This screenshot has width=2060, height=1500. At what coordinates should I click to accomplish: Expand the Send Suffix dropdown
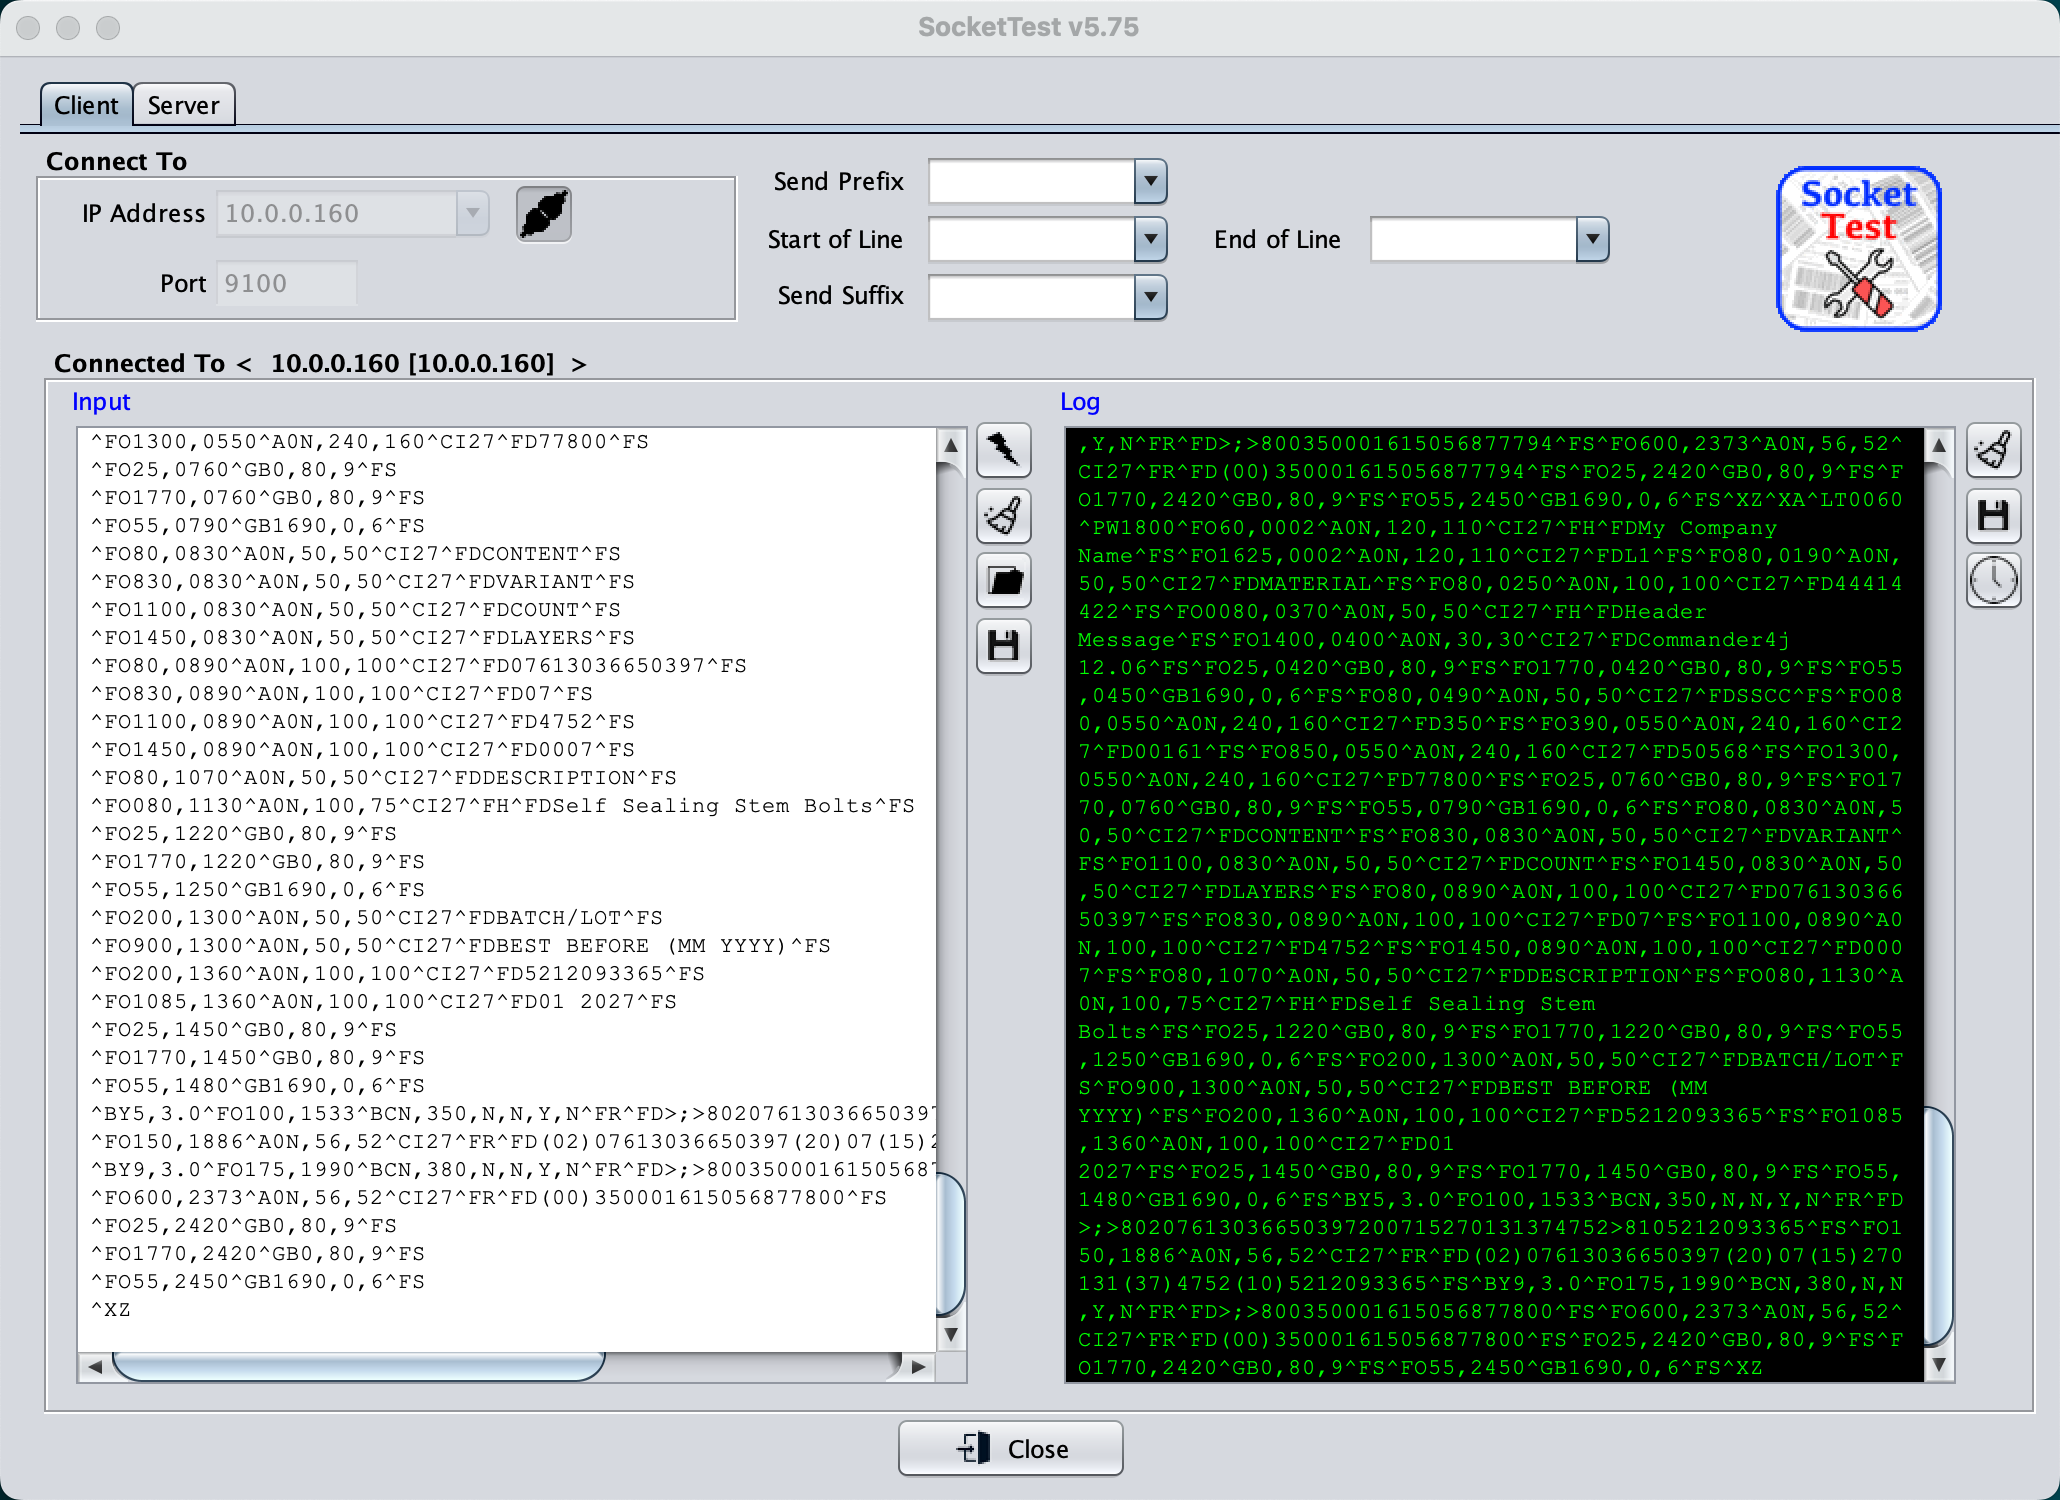pyautogui.click(x=1150, y=297)
